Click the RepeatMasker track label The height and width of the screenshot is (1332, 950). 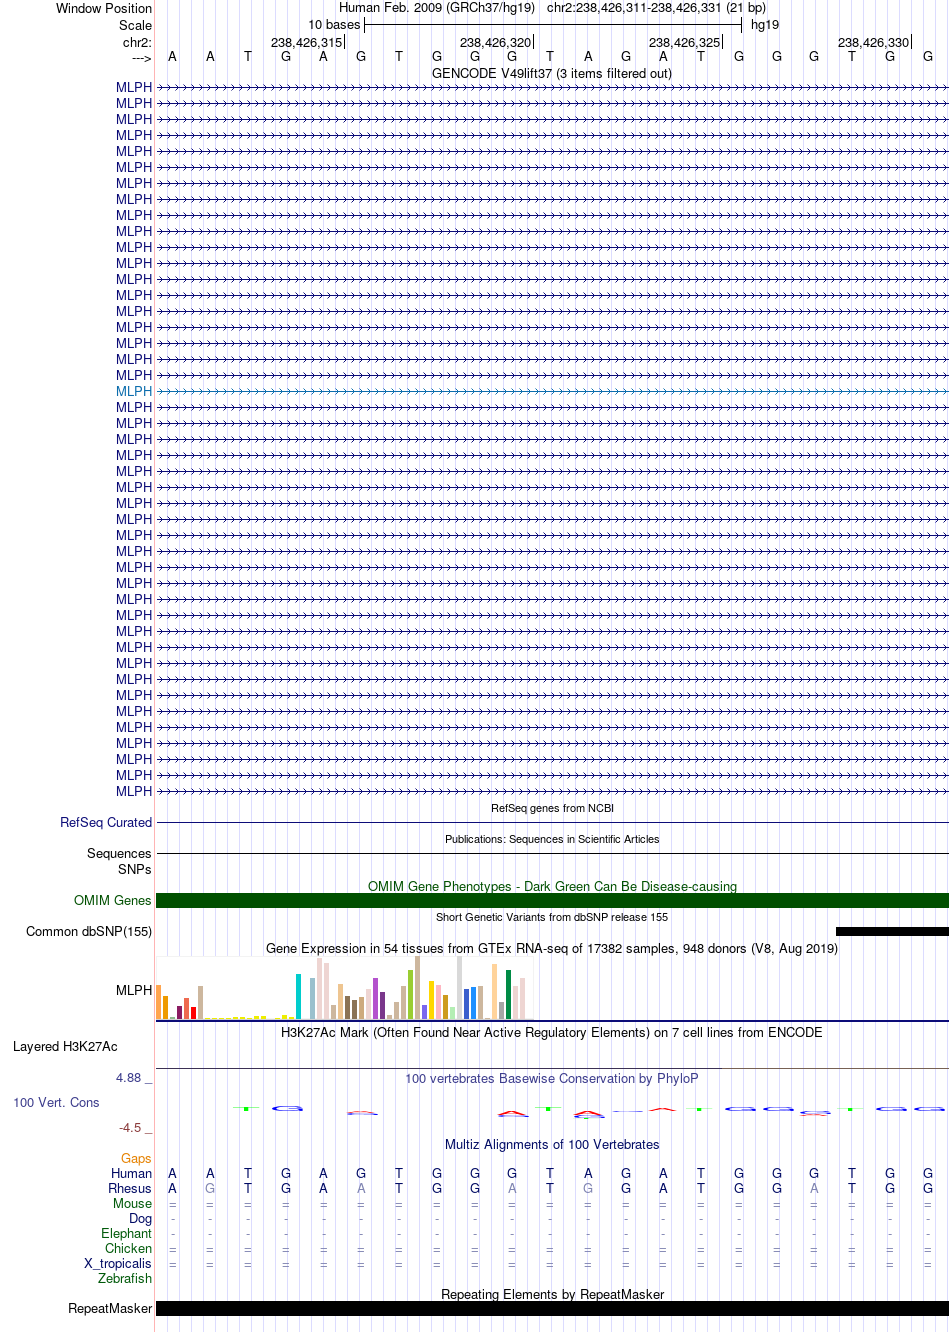click(110, 1308)
